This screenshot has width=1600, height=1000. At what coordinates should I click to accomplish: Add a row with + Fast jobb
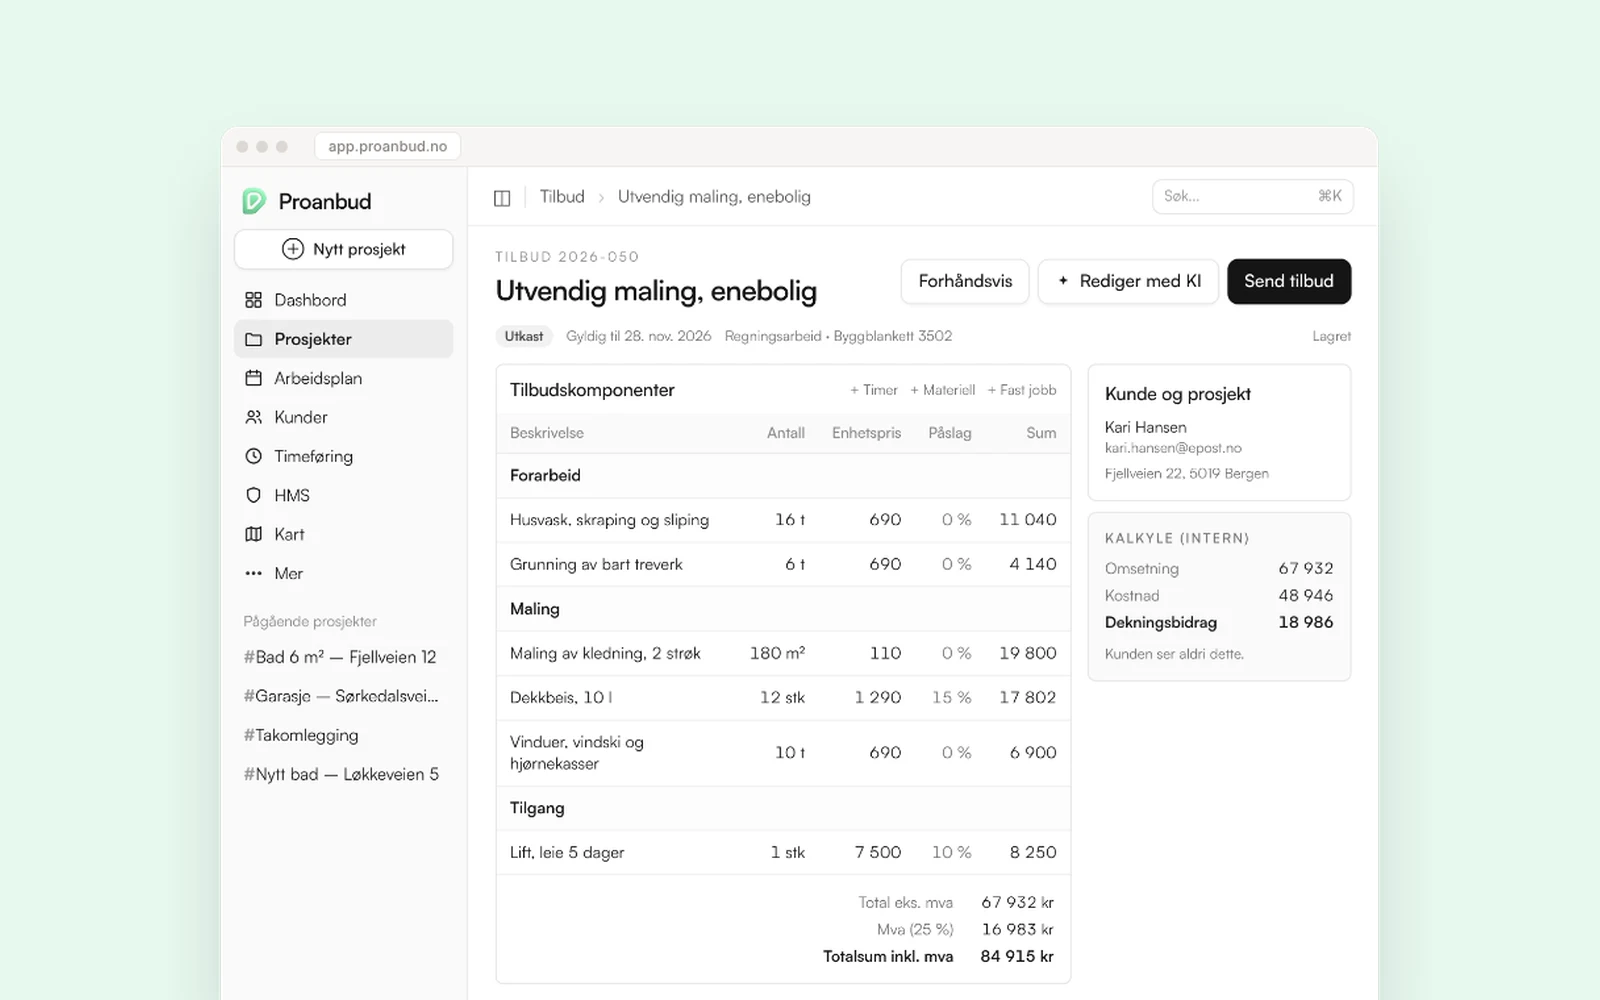[1021, 390]
